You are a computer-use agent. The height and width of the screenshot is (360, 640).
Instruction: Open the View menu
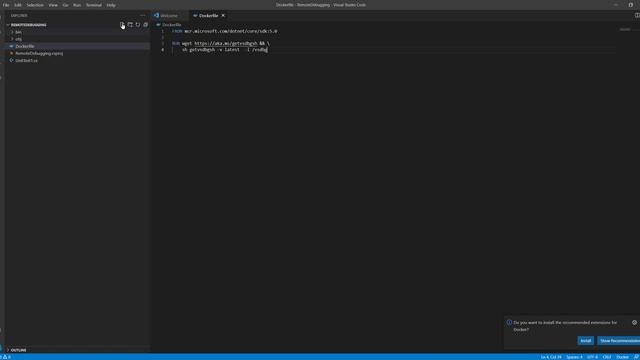point(53,5)
